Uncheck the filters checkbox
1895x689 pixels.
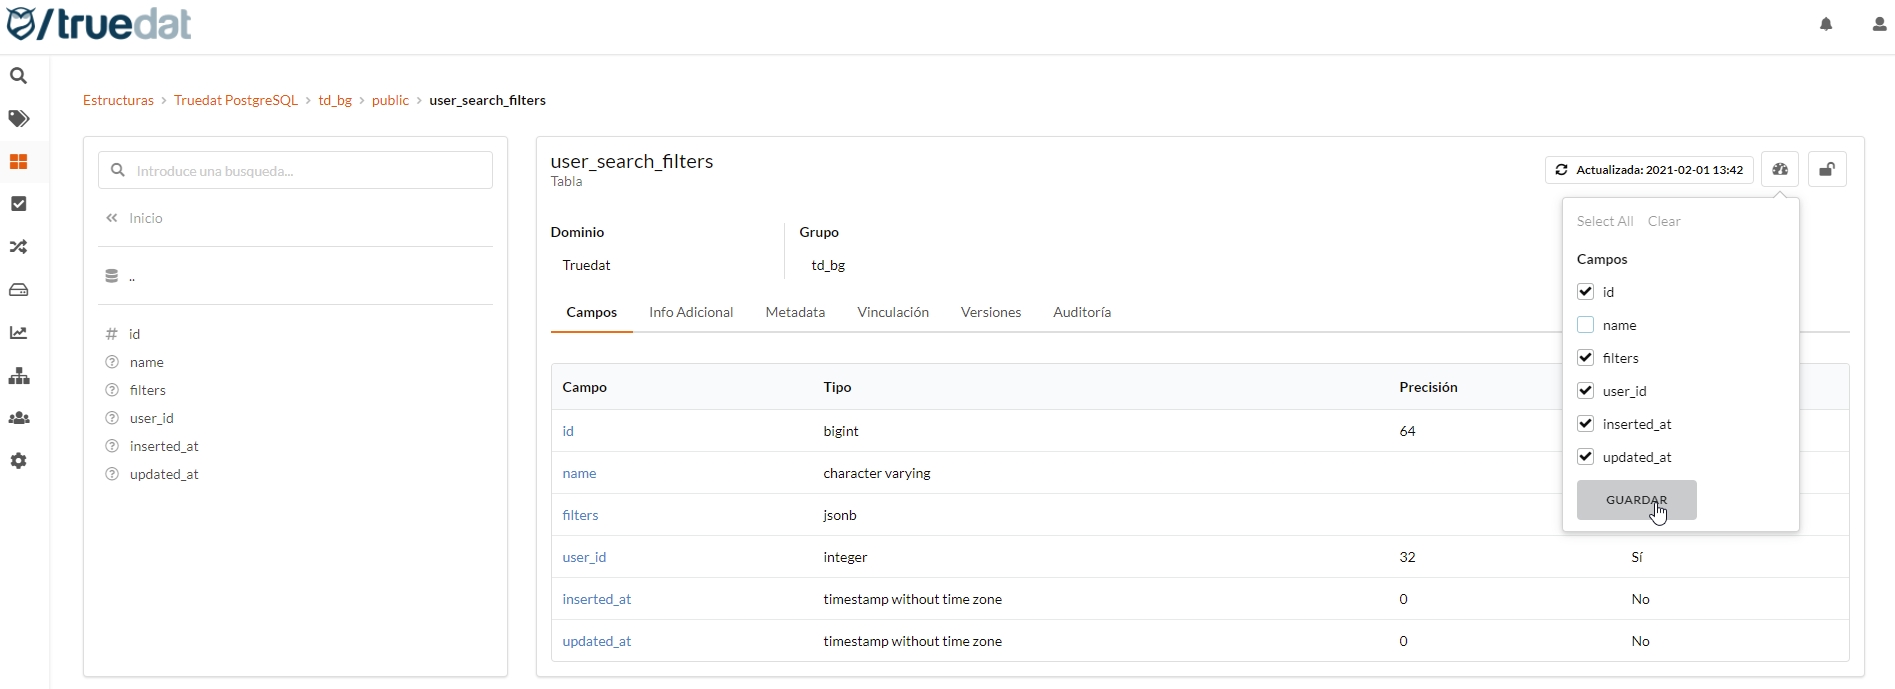pyautogui.click(x=1585, y=358)
